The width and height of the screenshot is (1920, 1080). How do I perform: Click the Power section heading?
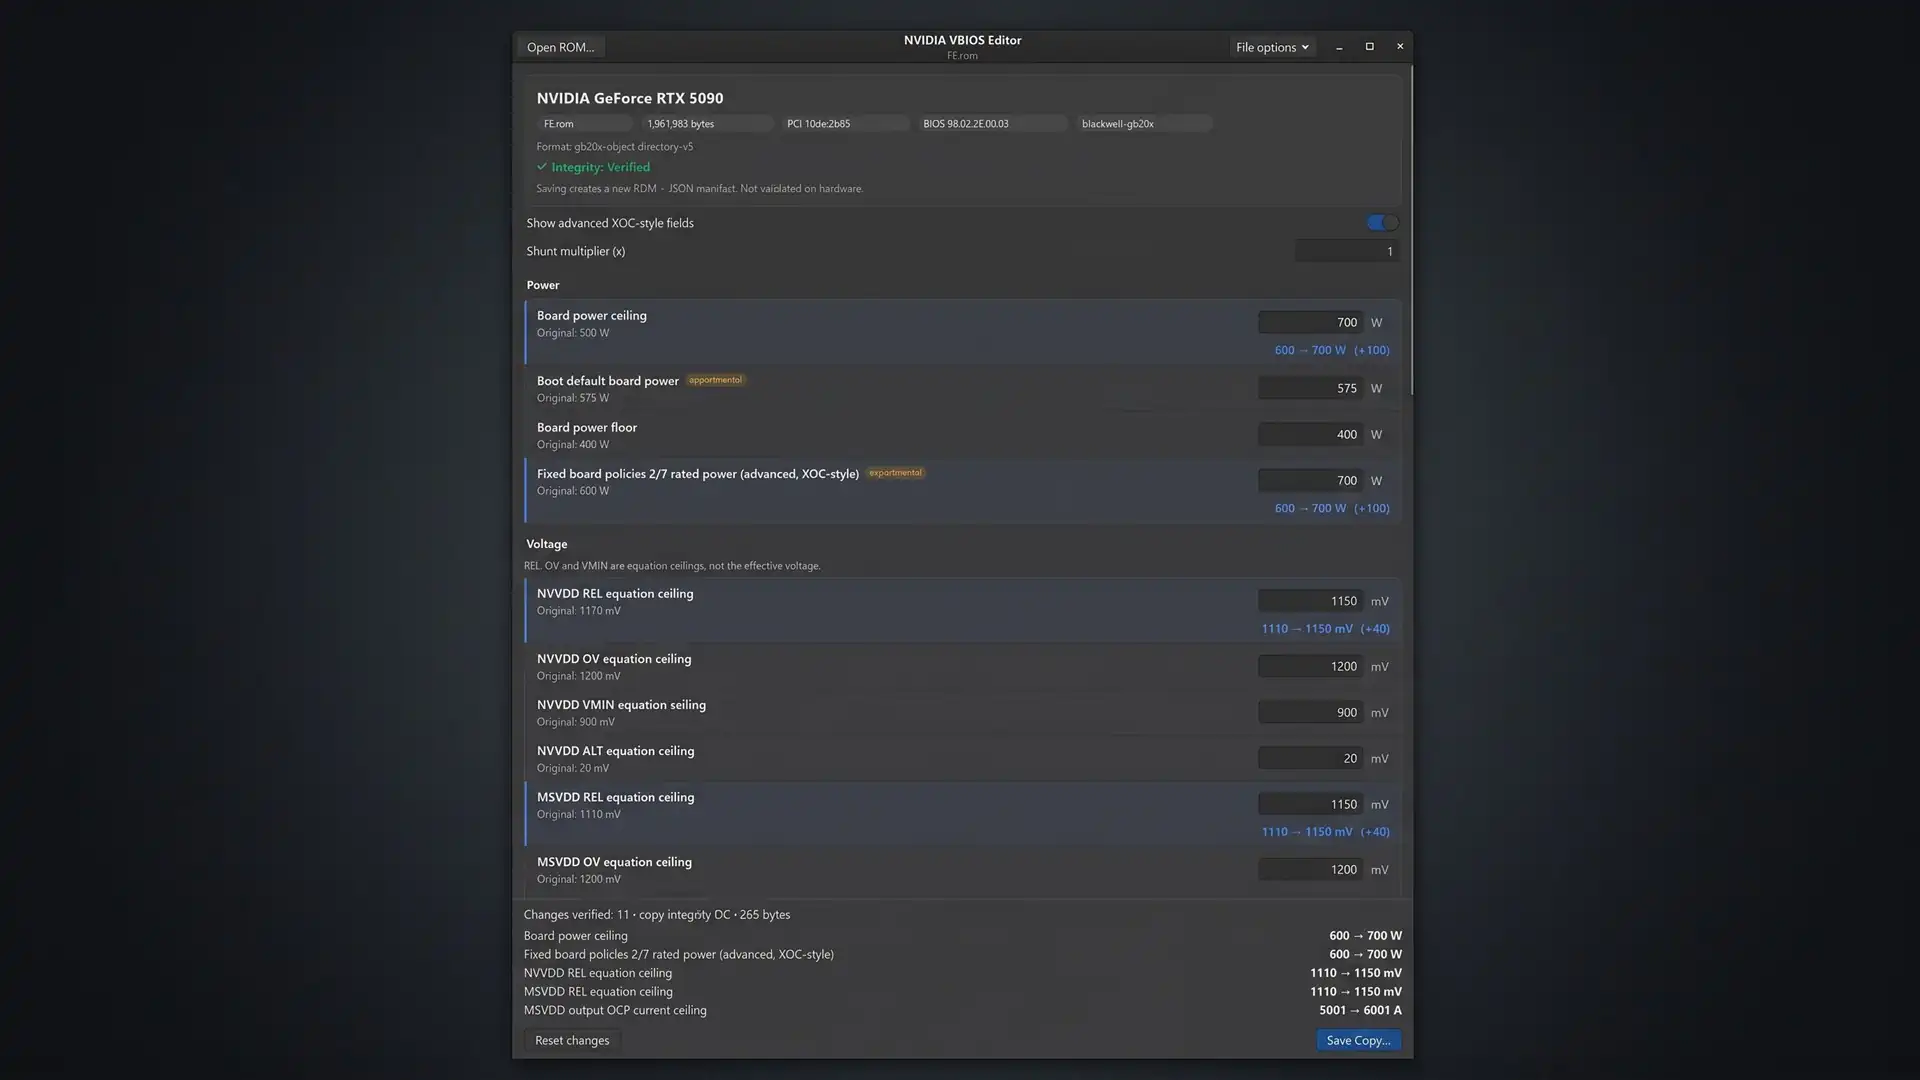click(543, 285)
